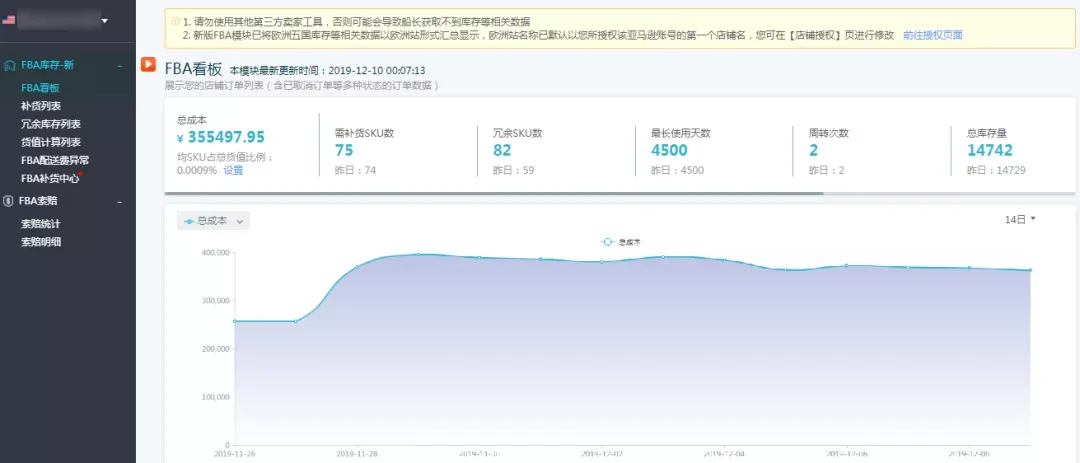This screenshot has height=463, width=1080.
Task: Click the 需补货SKU数 value 75
Action: [344, 150]
